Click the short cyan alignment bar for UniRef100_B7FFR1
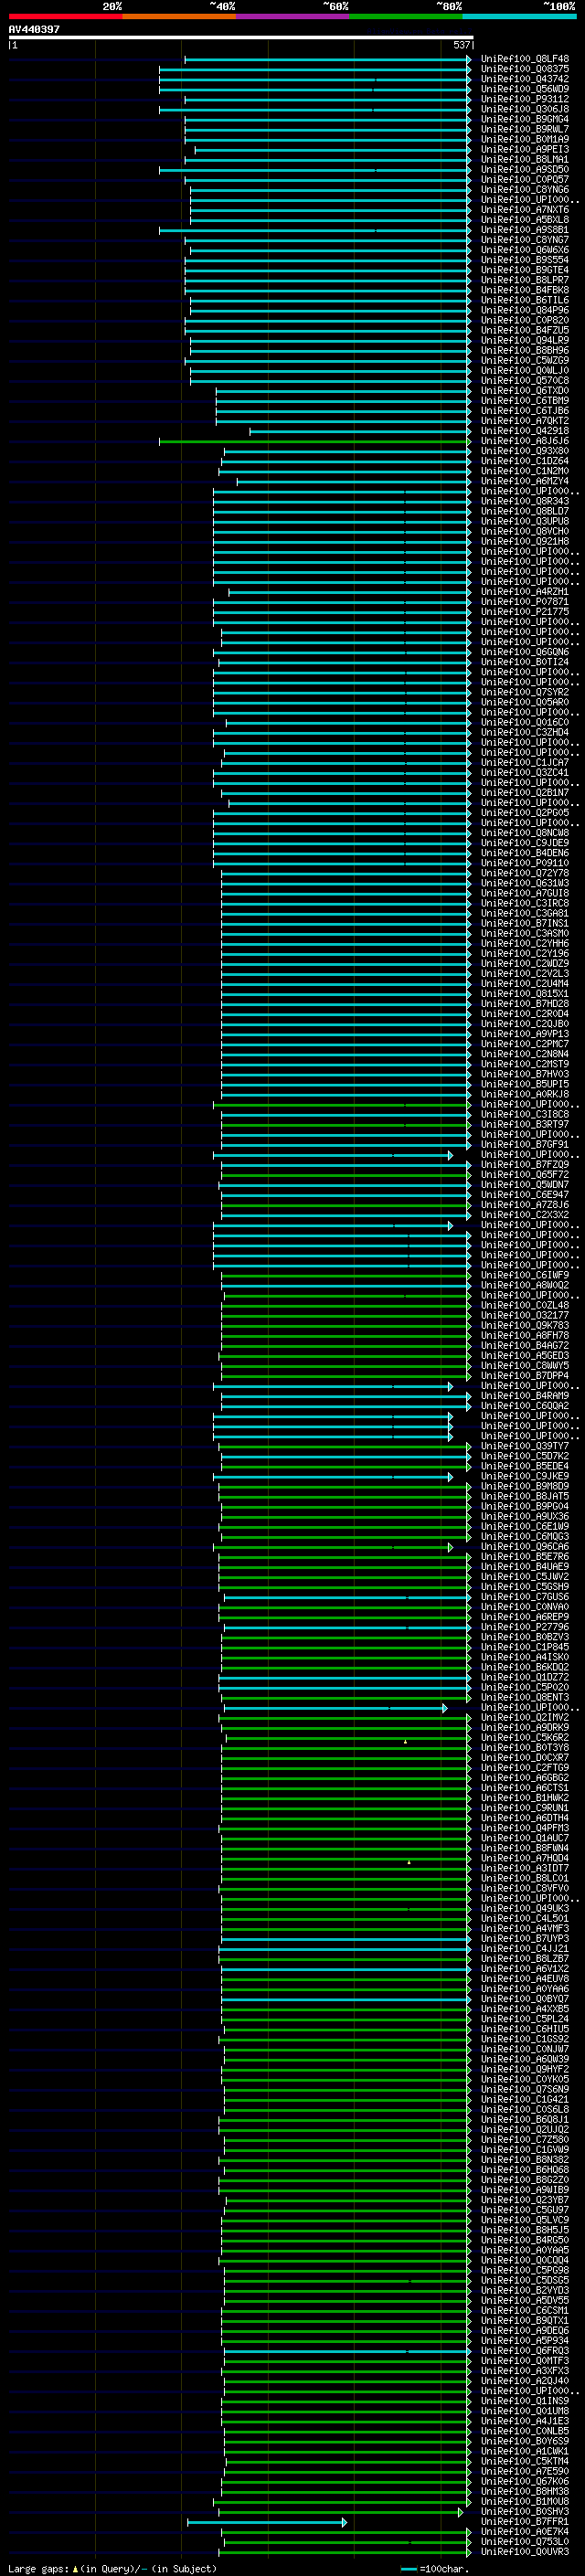The height and width of the screenshot is (2576, 585). coord(266,2522)
